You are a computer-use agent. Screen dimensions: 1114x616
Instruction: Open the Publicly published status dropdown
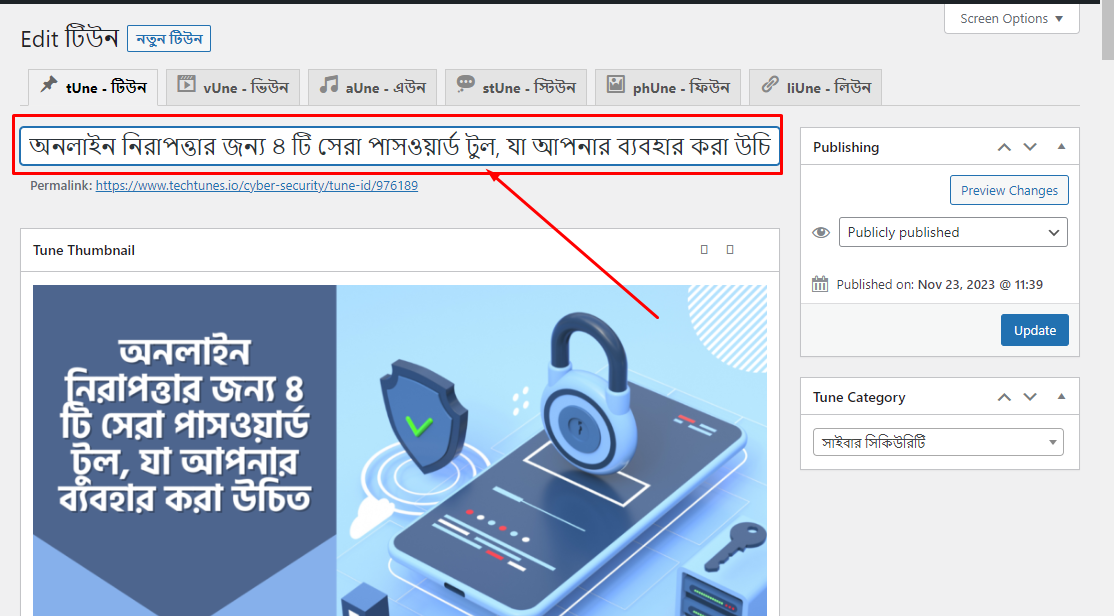(952, 232)
